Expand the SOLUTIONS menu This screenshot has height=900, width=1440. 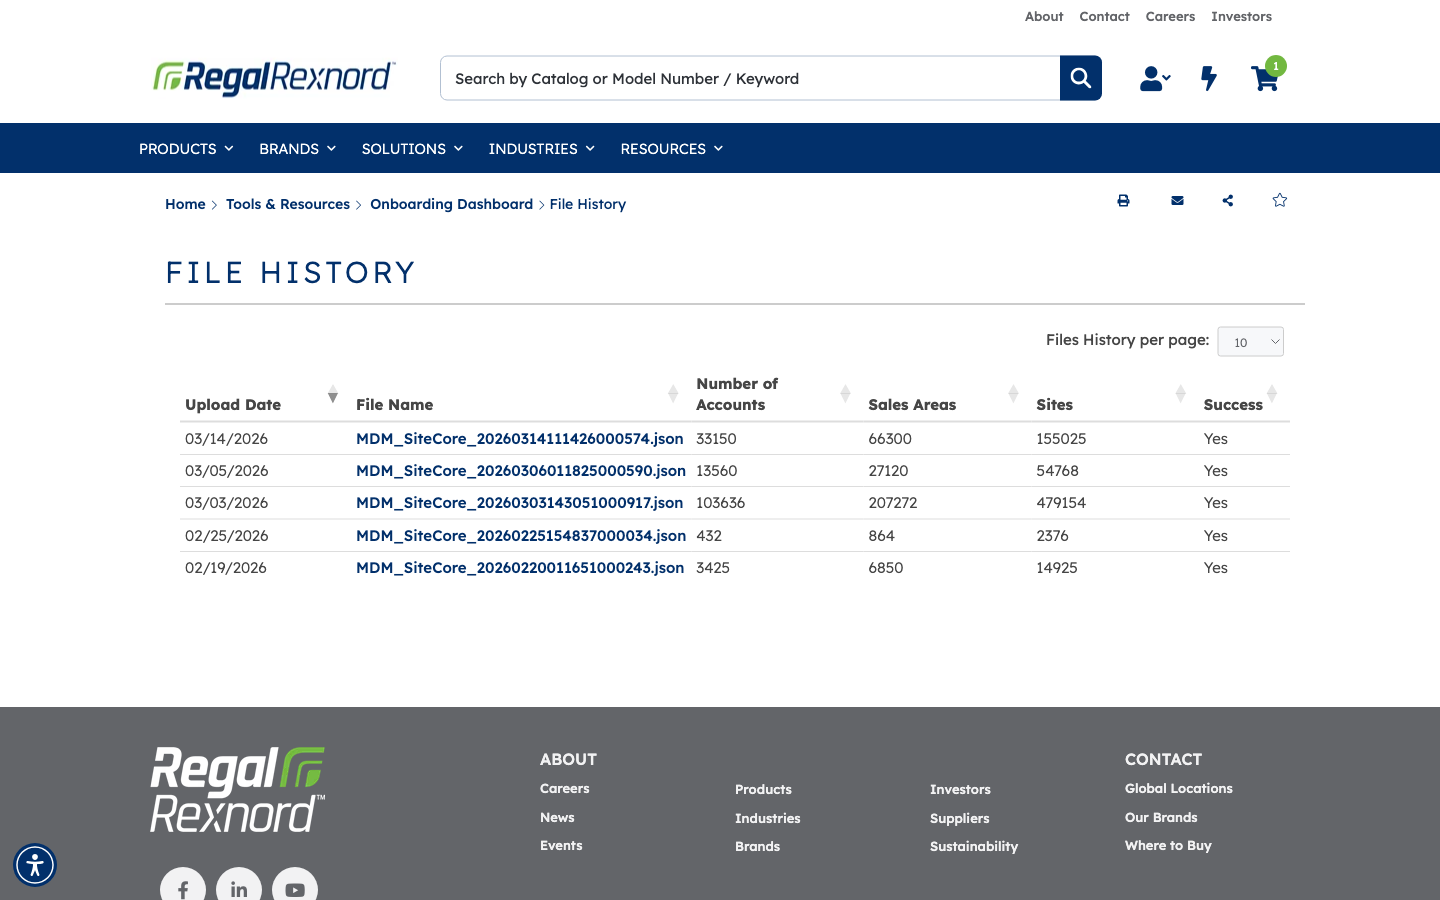coord(412,149)
